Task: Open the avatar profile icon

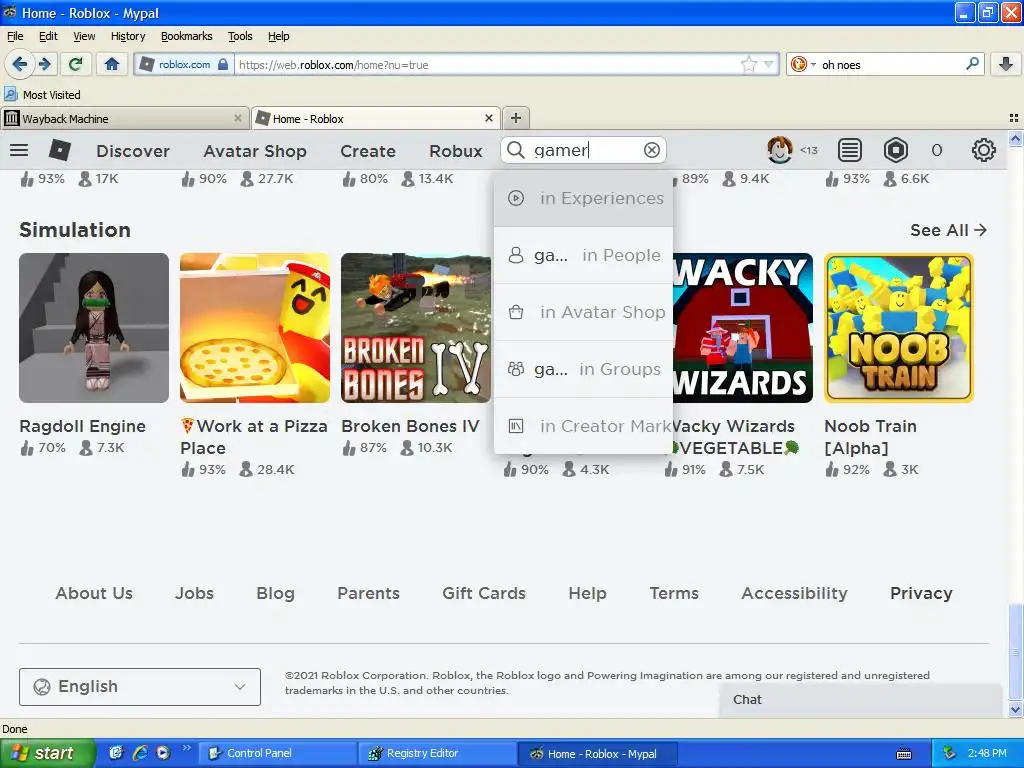Action: point(780,150)
